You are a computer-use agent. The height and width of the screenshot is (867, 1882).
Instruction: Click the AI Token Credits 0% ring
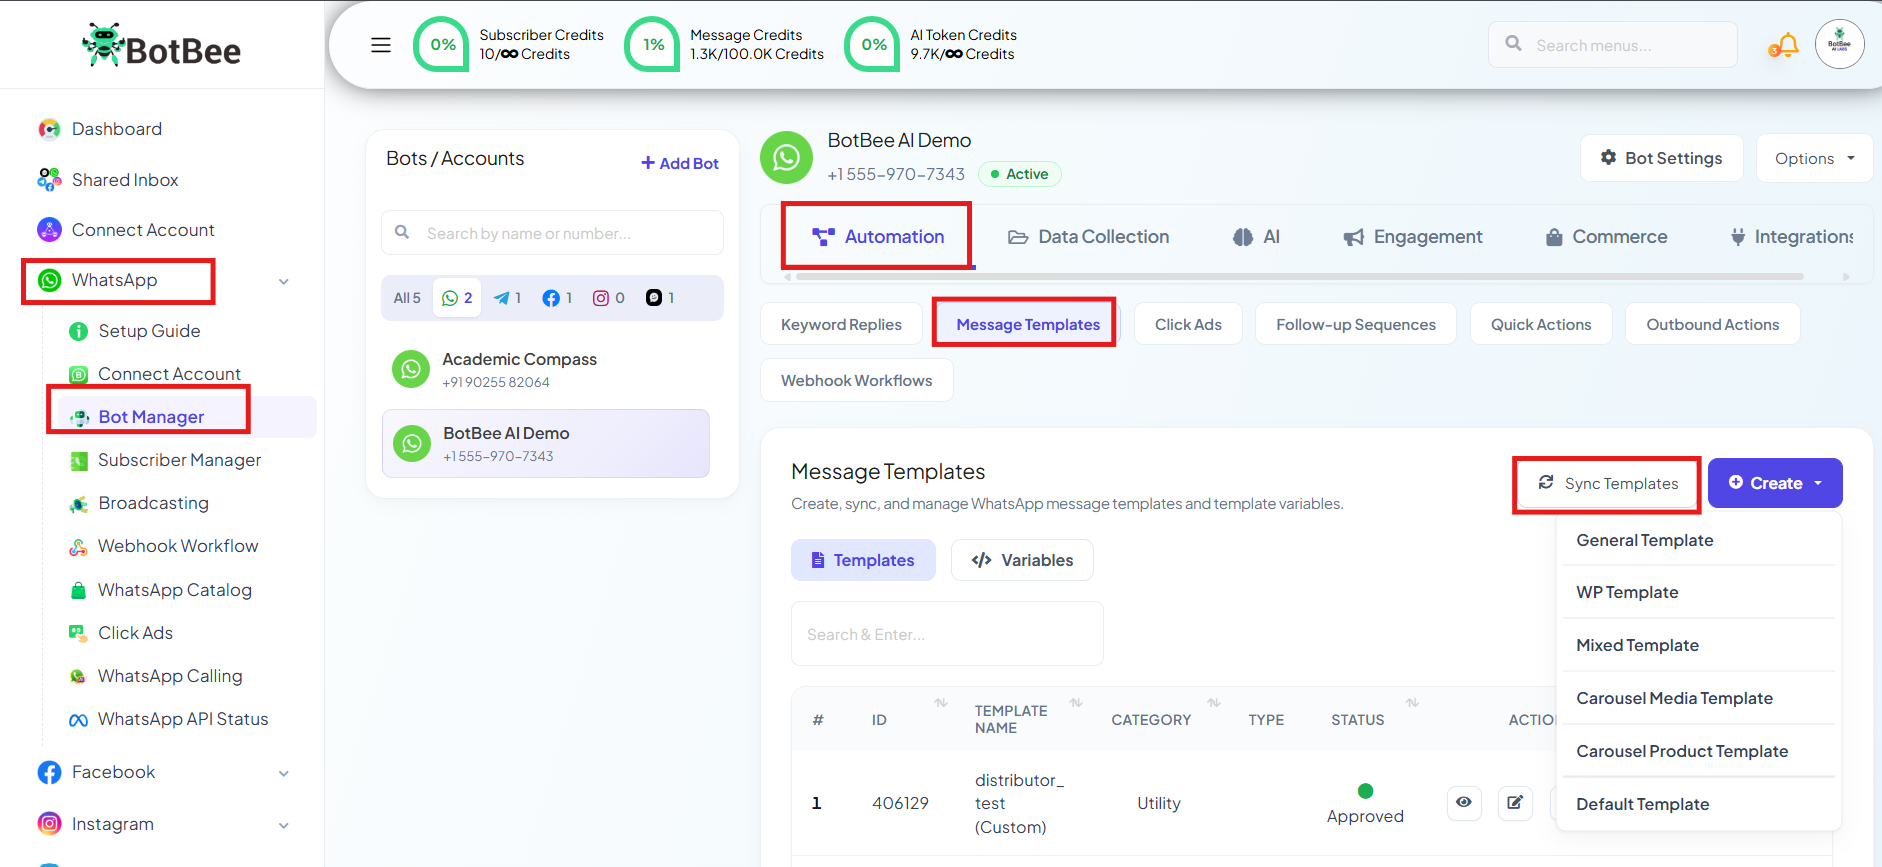(873, 45)
